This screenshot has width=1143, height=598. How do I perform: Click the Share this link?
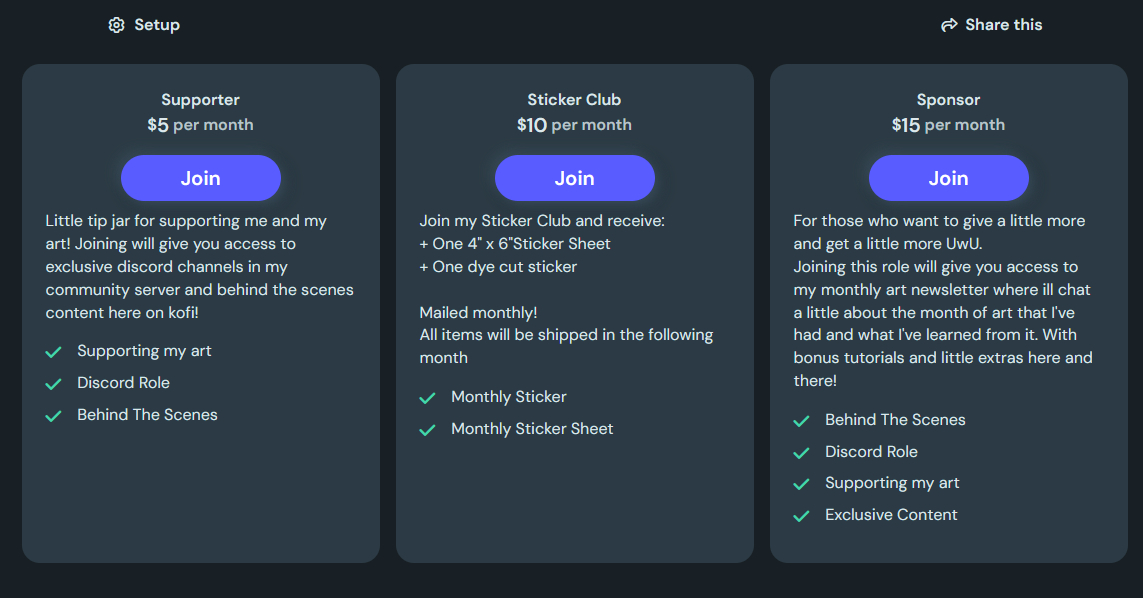coord(1003,25)
